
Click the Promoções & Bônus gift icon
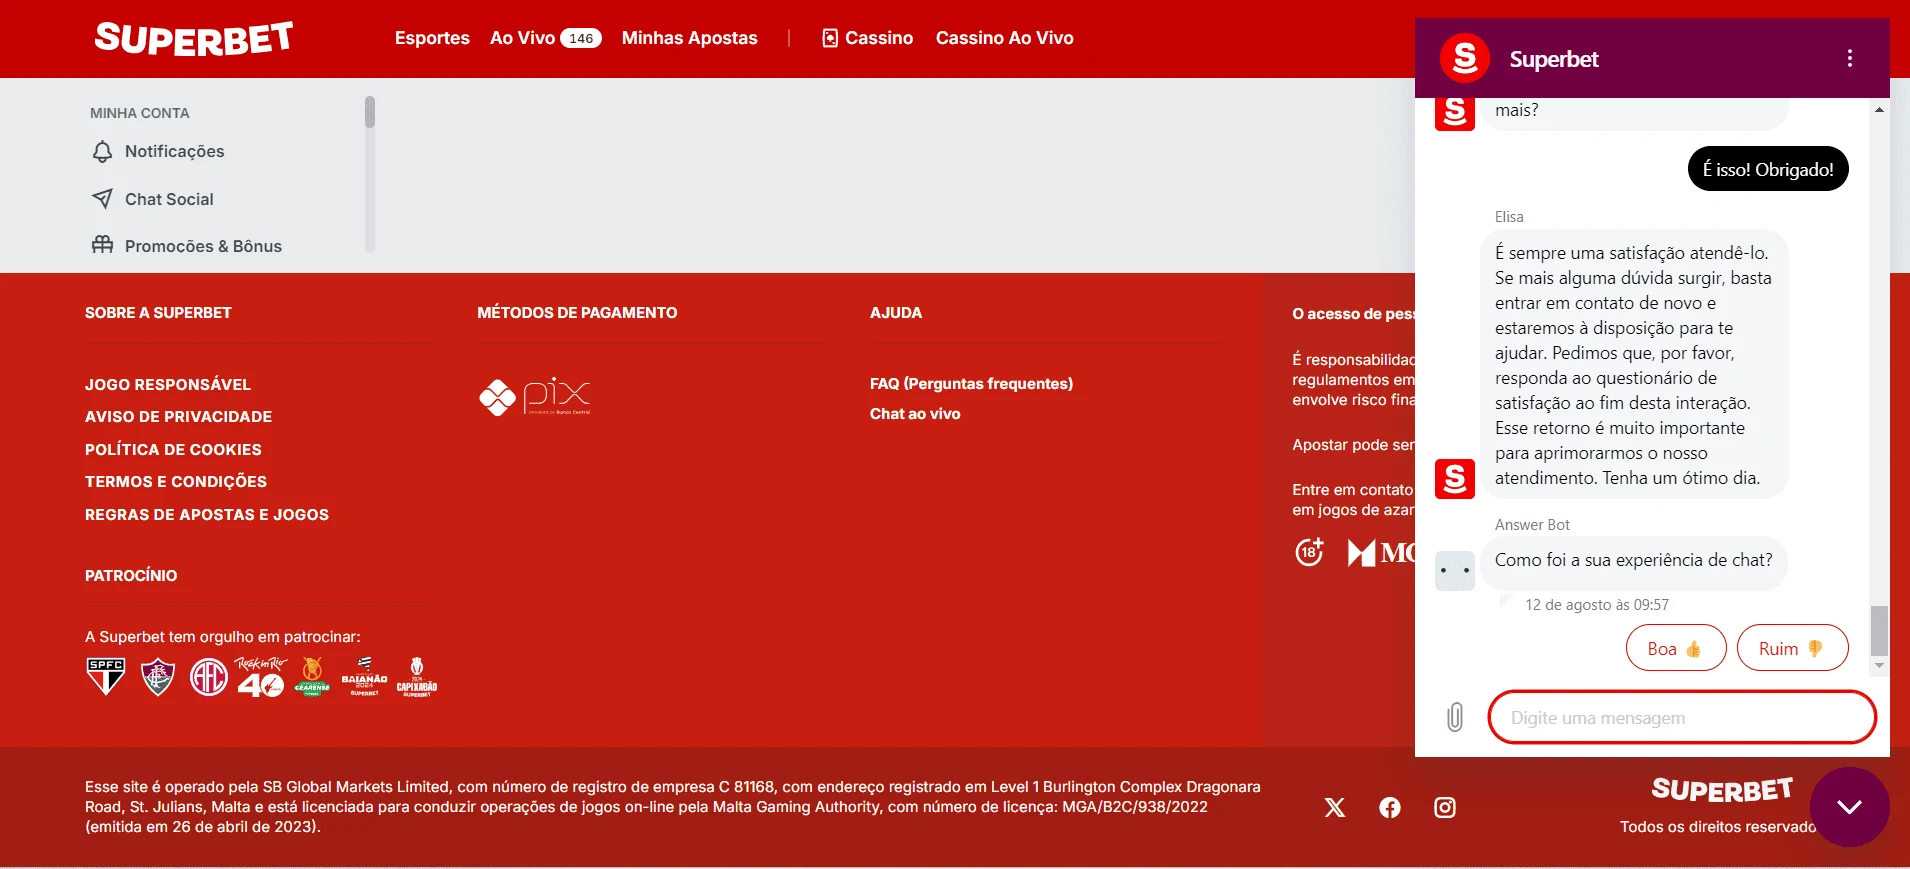(x=102, y=245)
